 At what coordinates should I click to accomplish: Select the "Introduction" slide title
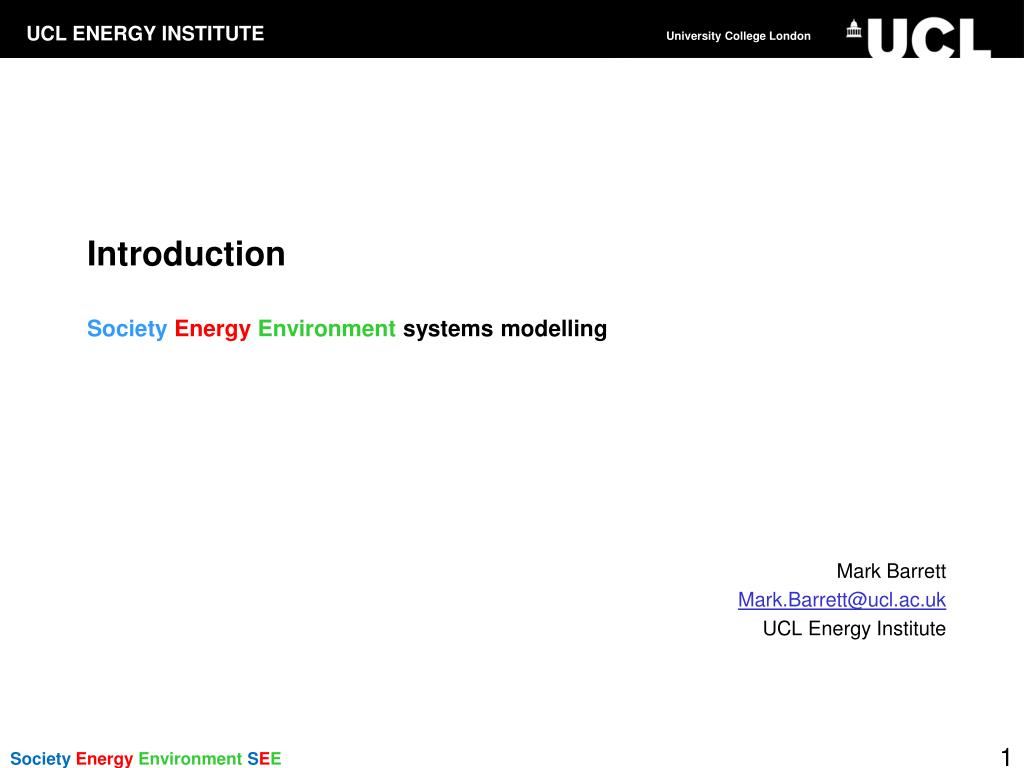[186, 253]
